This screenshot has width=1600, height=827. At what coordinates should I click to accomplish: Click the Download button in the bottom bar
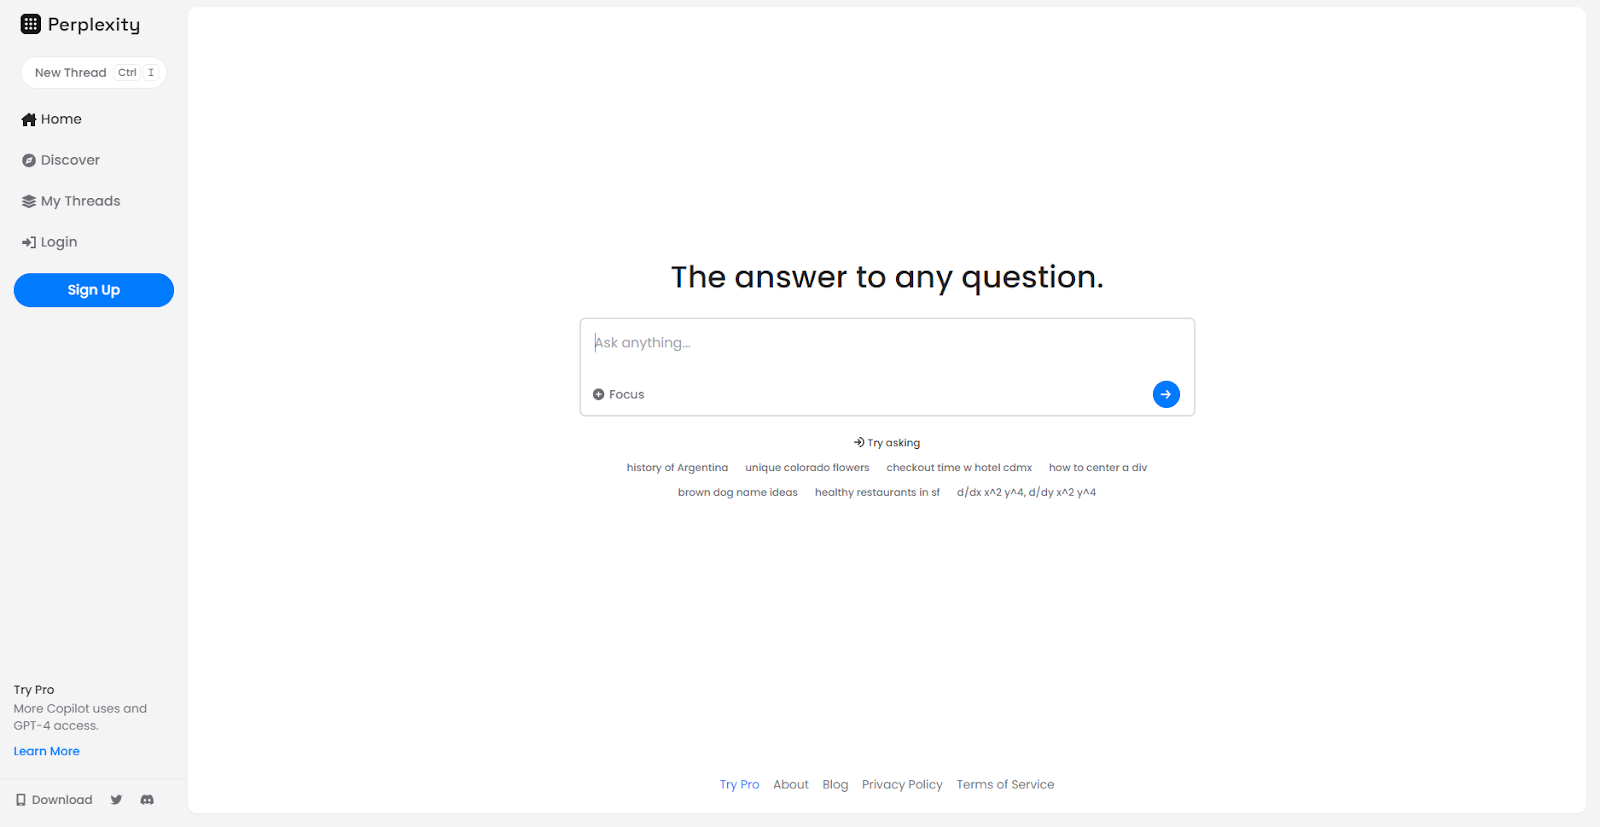(52, 799)
